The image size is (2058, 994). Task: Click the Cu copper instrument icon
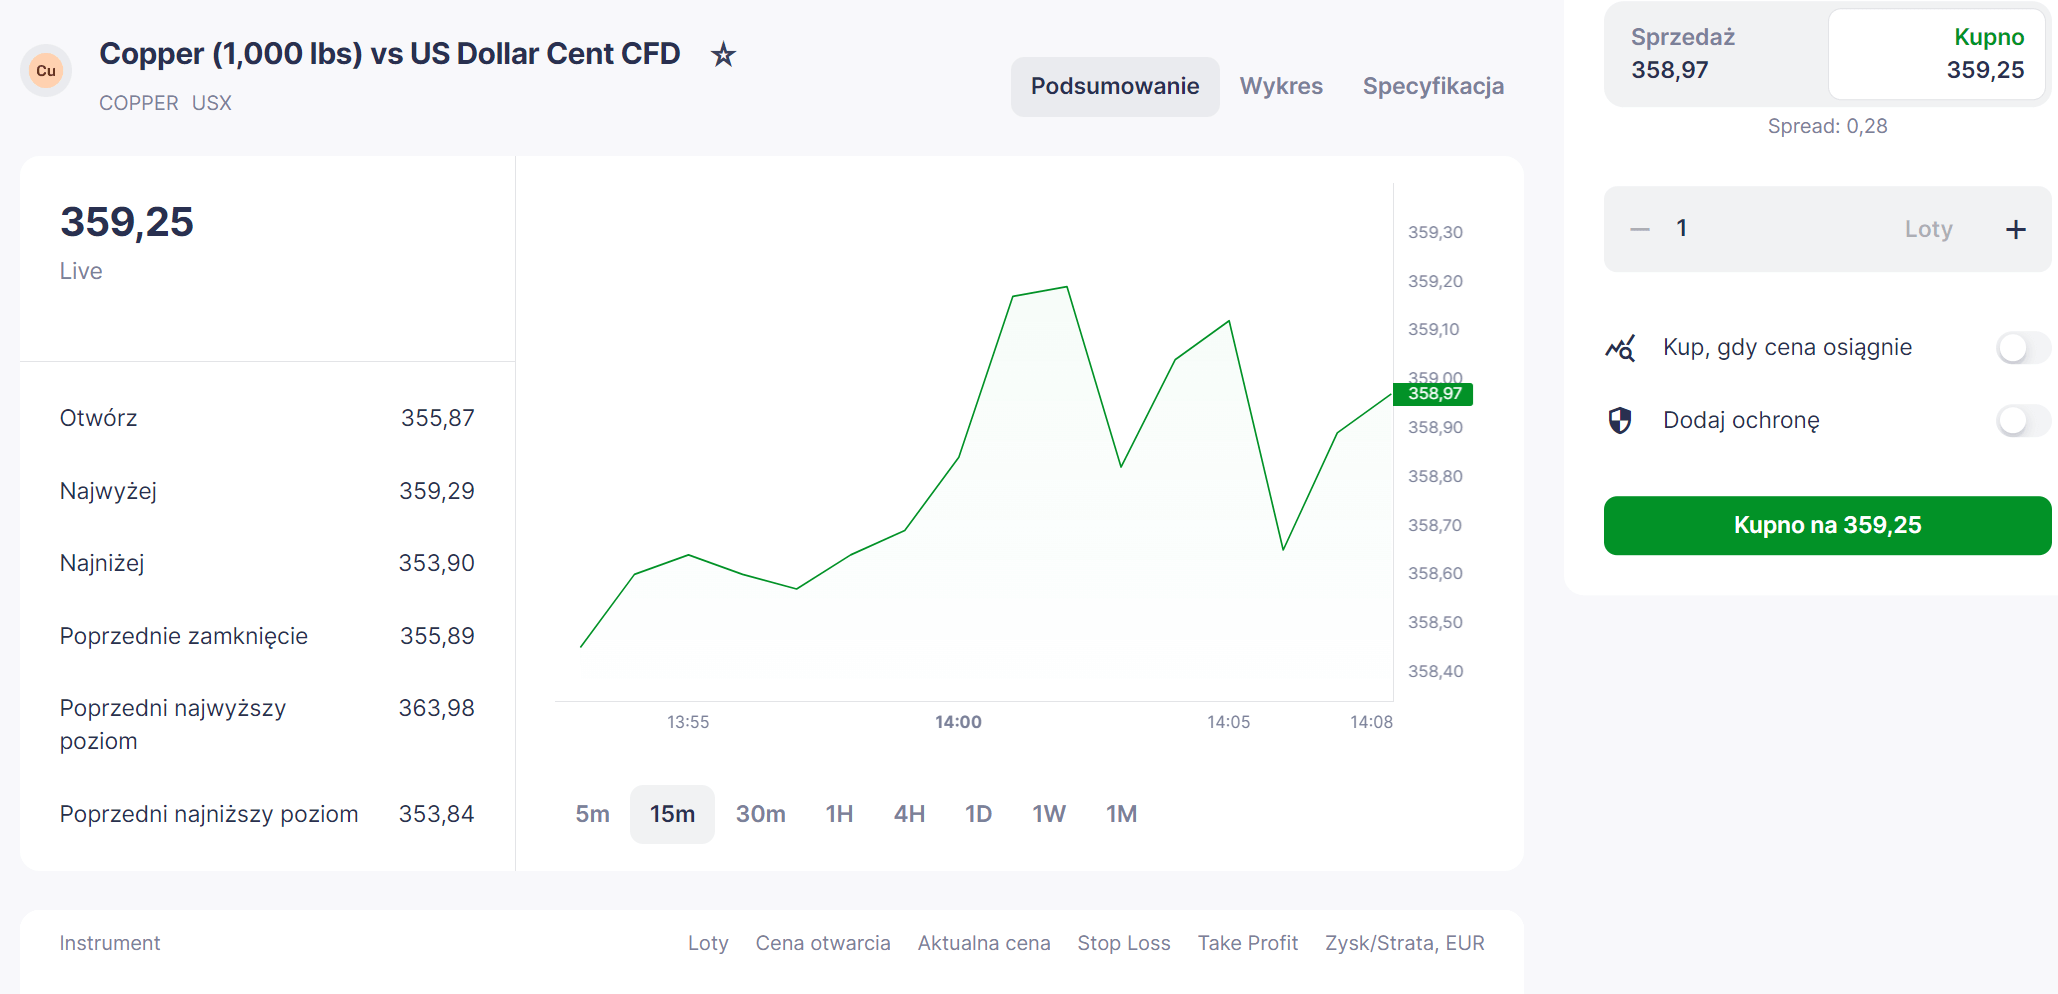pyautogui.click(x=46, y=70)
